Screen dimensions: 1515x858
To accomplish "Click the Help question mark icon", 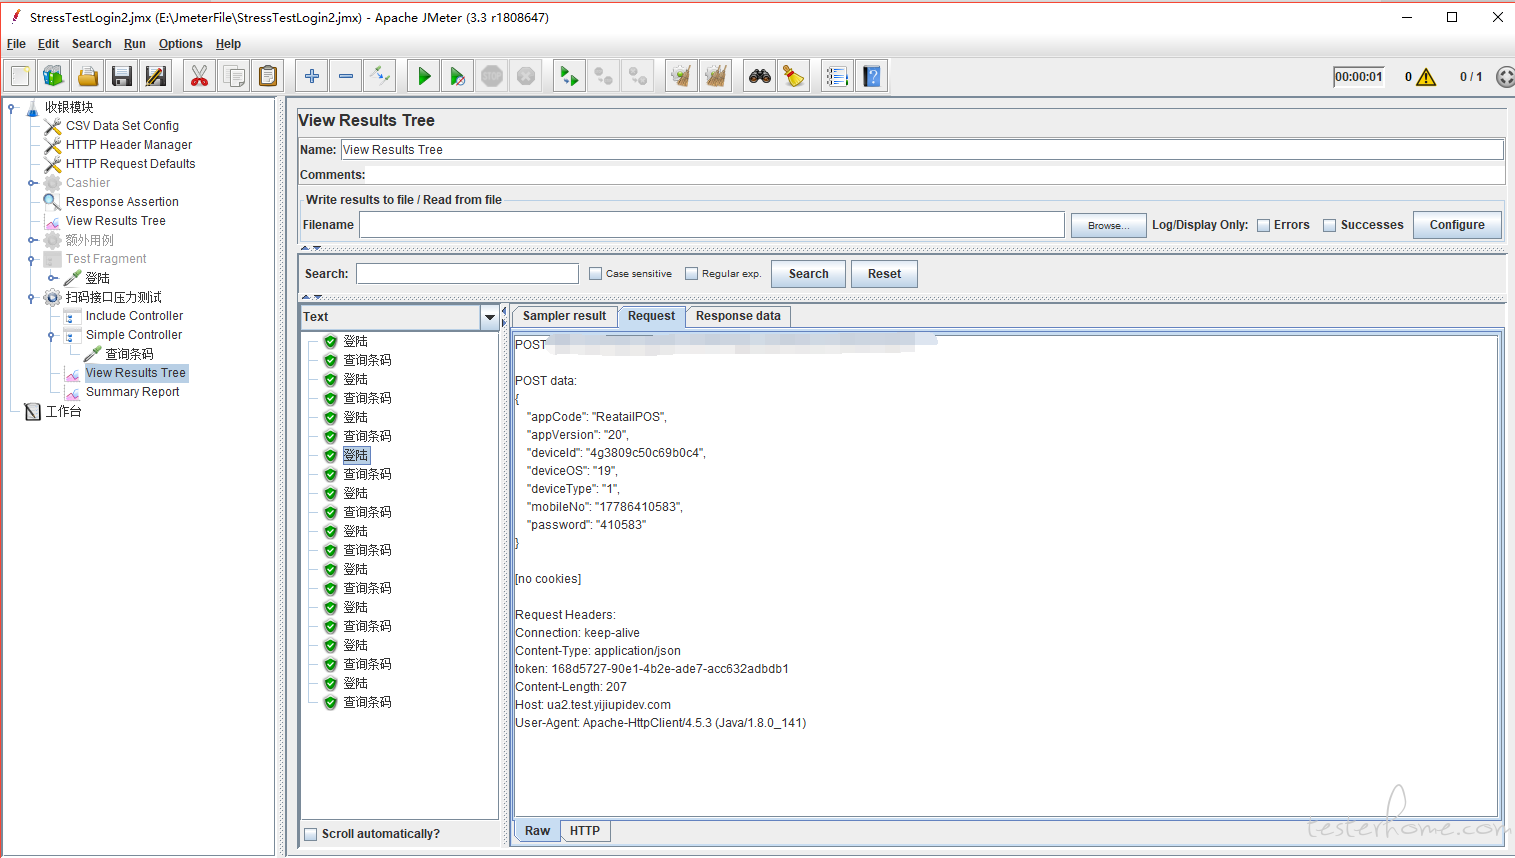I will point(872,76).
